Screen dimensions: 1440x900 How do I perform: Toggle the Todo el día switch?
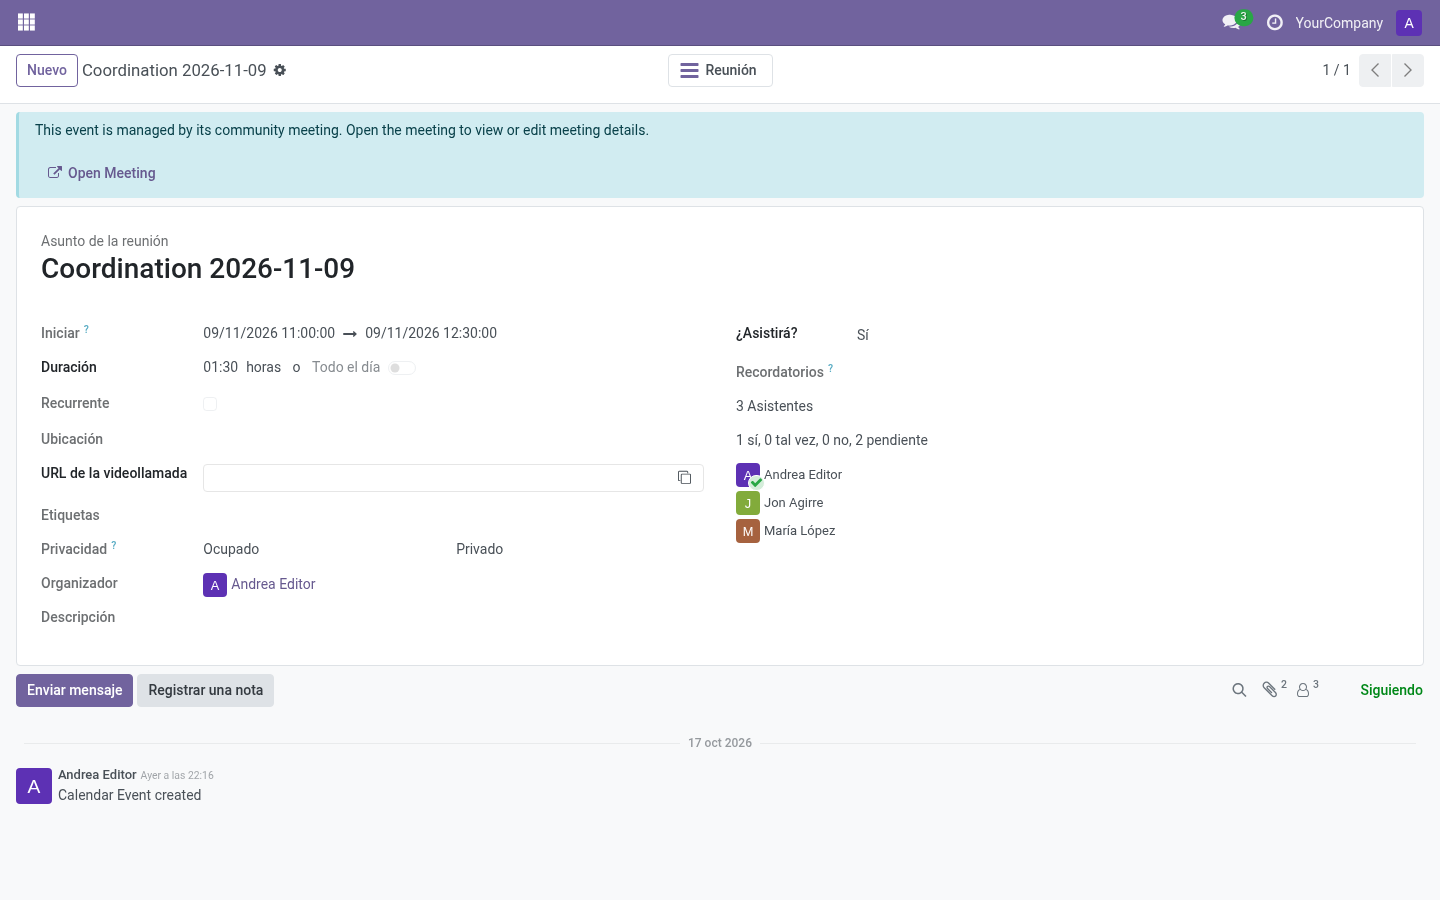(x=402, y=368)
